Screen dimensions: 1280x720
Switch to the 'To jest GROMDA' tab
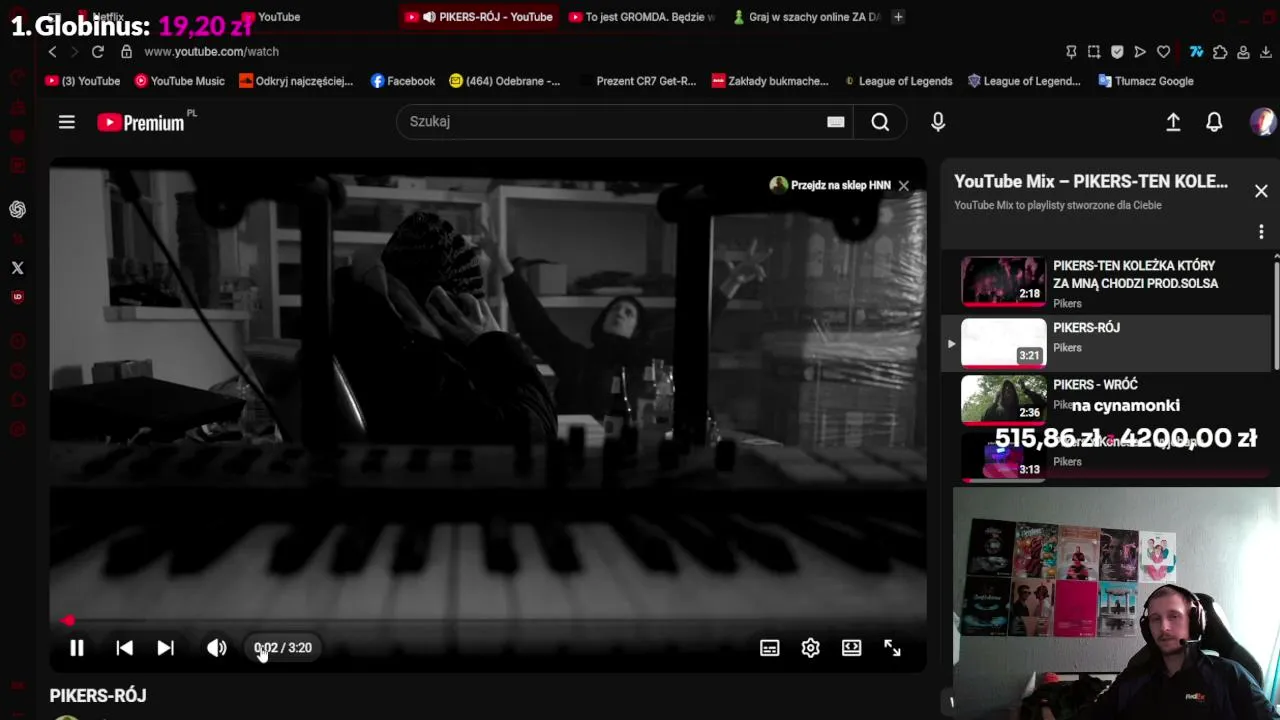tap(641, 17)
